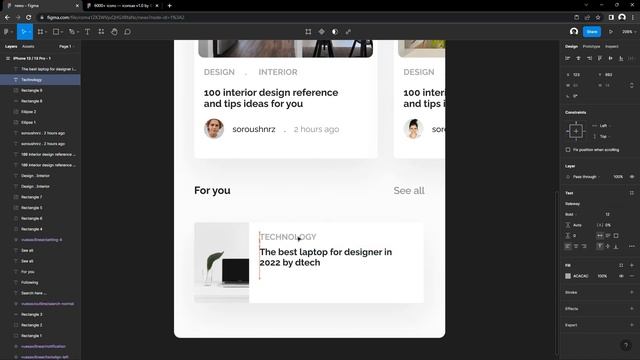Select the Rectangle shape tool

(56, 31)
